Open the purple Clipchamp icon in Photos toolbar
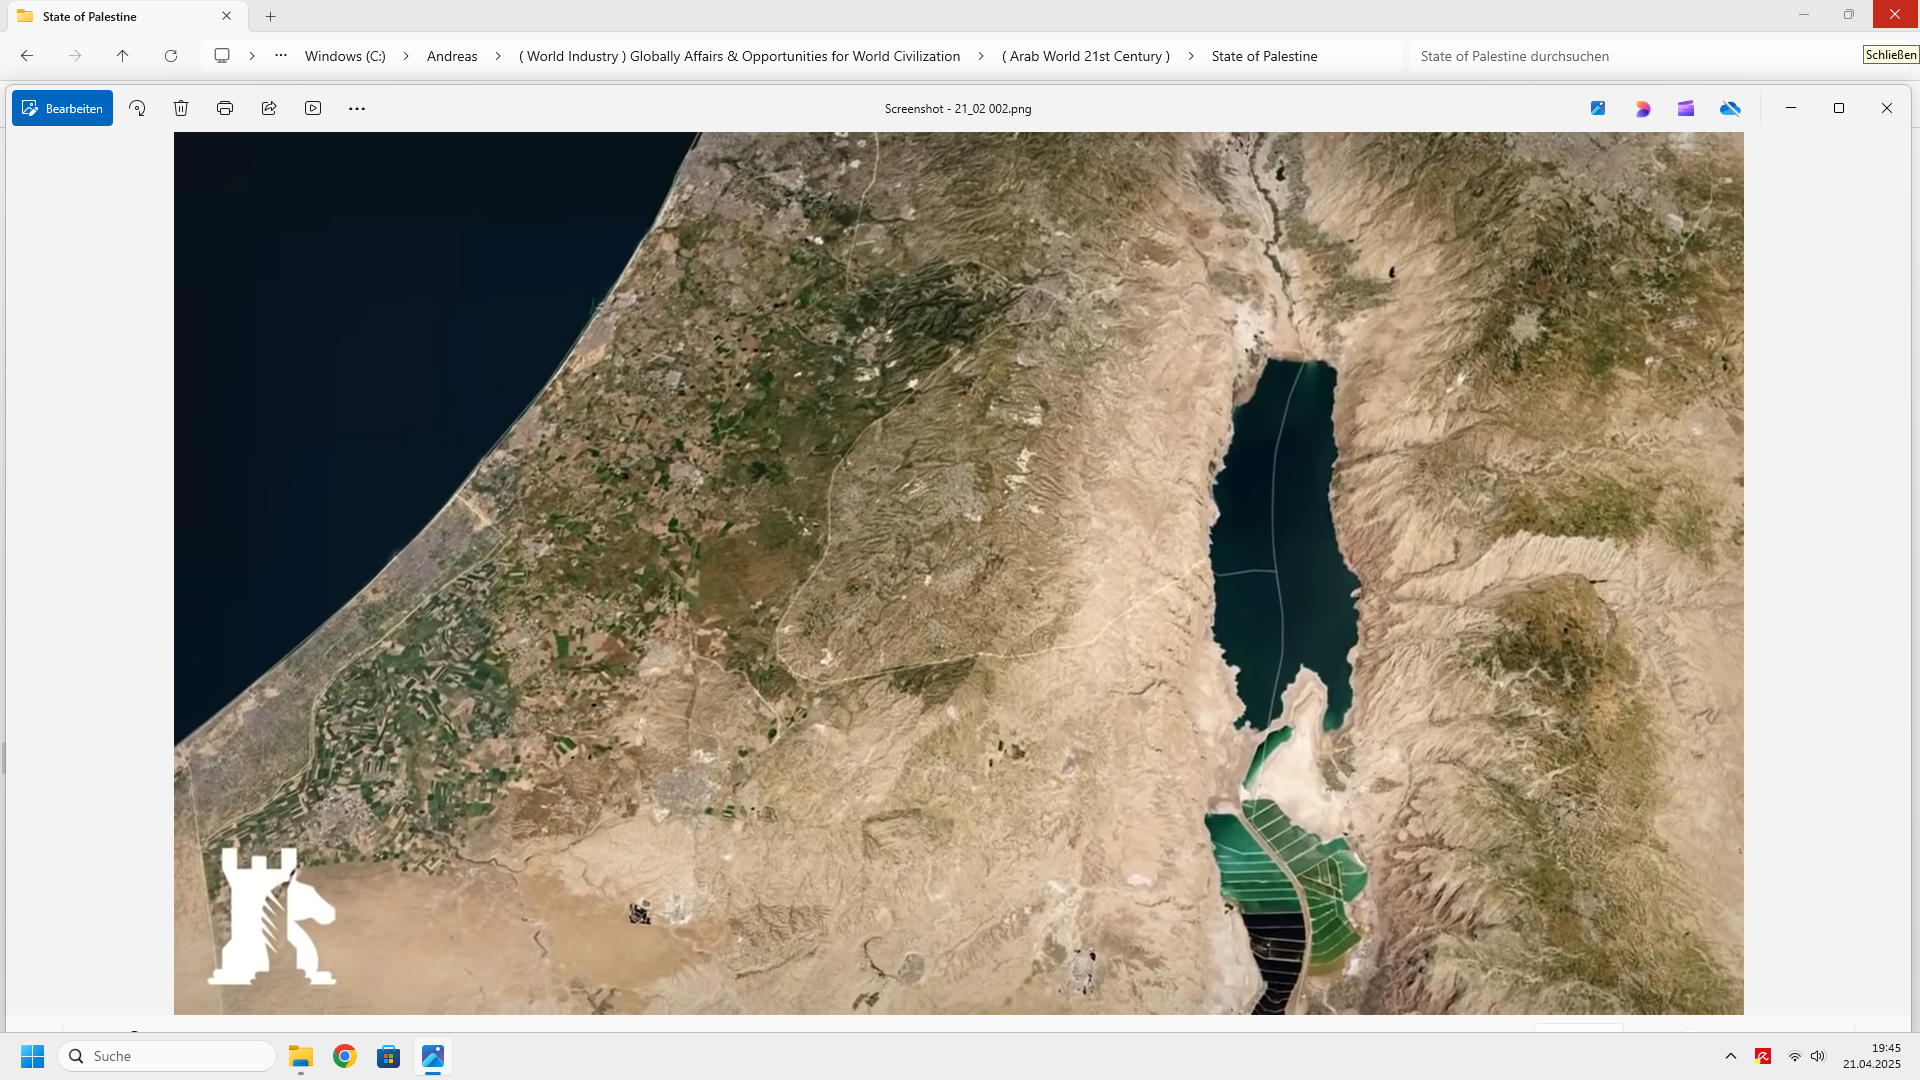The image size is (1920, 1080). (x=1686, y=108)
